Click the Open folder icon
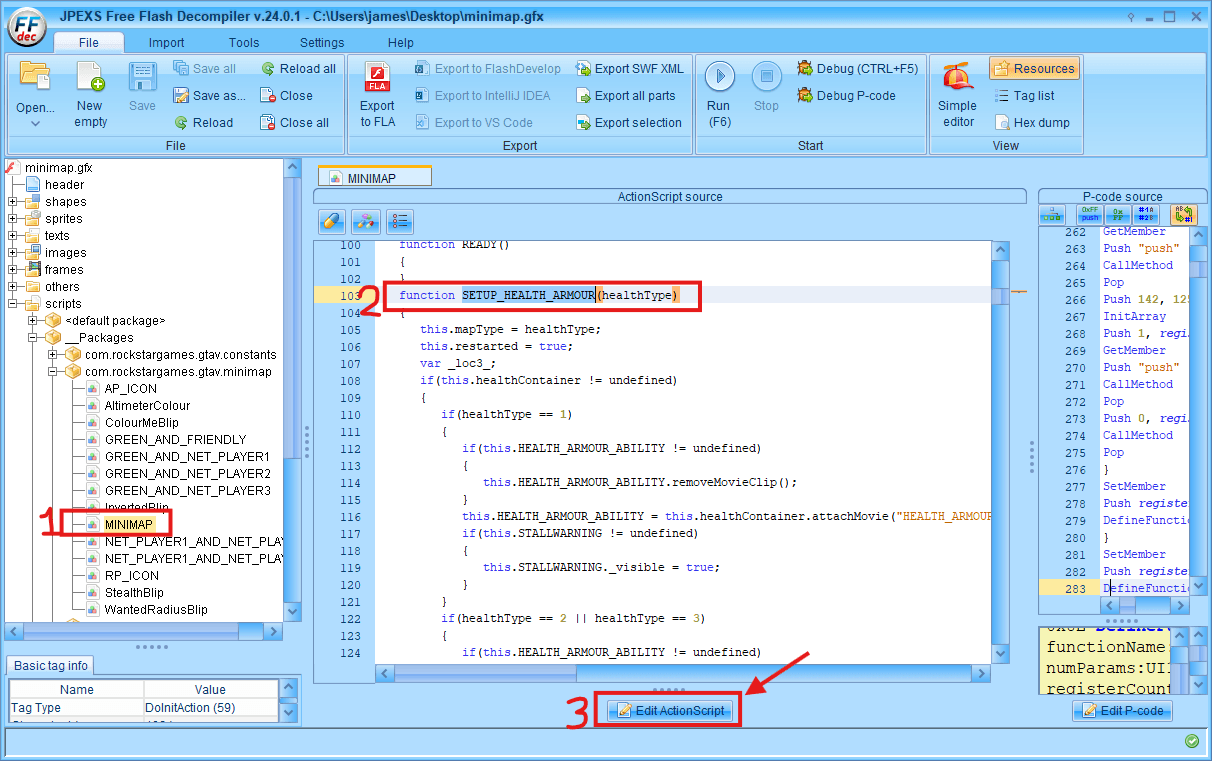This screenshot has height=761, width=1212. tap(35, 76)
